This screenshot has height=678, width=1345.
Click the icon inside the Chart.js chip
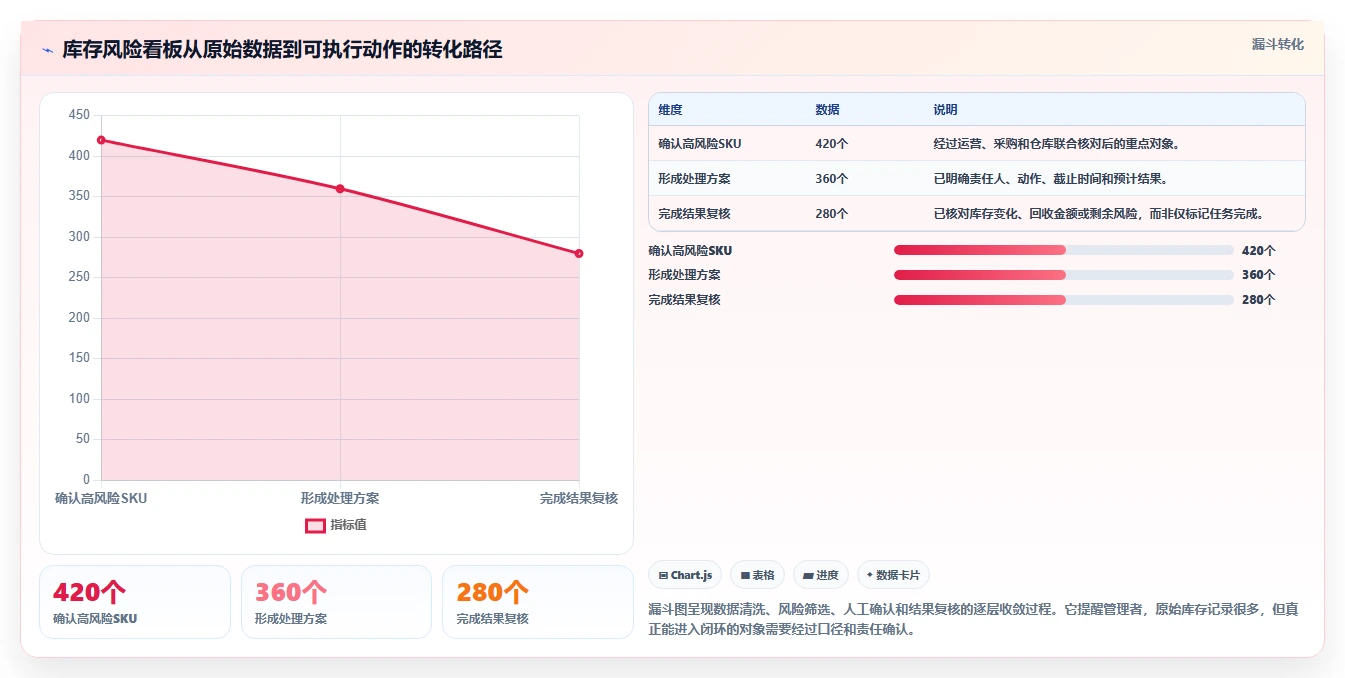click(x=664, y=575)
